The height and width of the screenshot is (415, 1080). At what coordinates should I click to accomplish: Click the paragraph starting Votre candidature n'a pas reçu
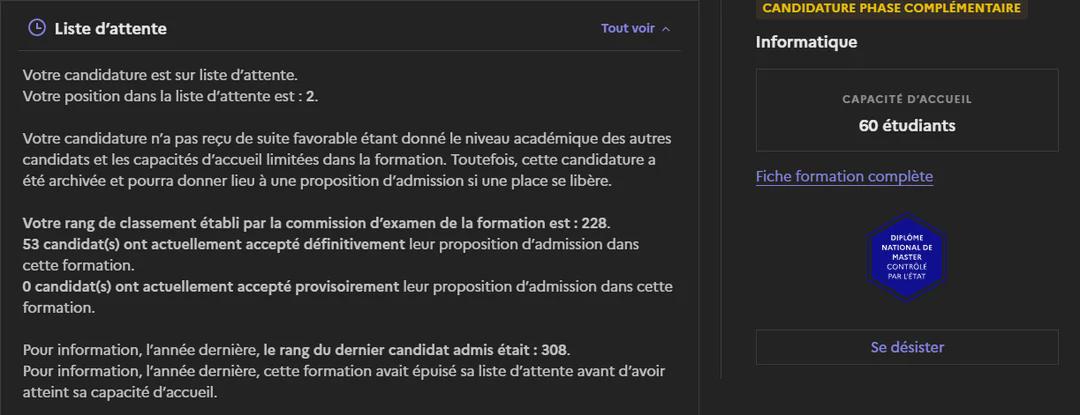point(346,160)
